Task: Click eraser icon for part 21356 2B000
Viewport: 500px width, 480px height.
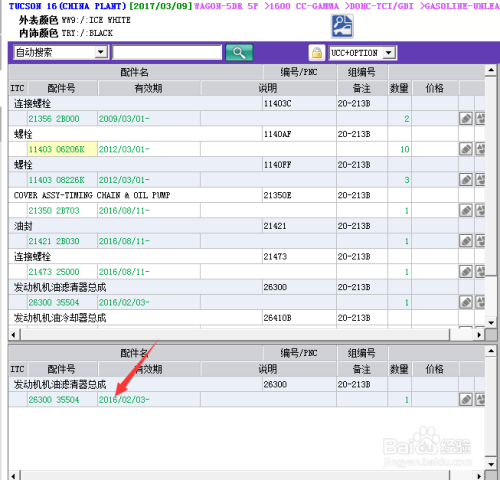Action: tap(466, 119)
